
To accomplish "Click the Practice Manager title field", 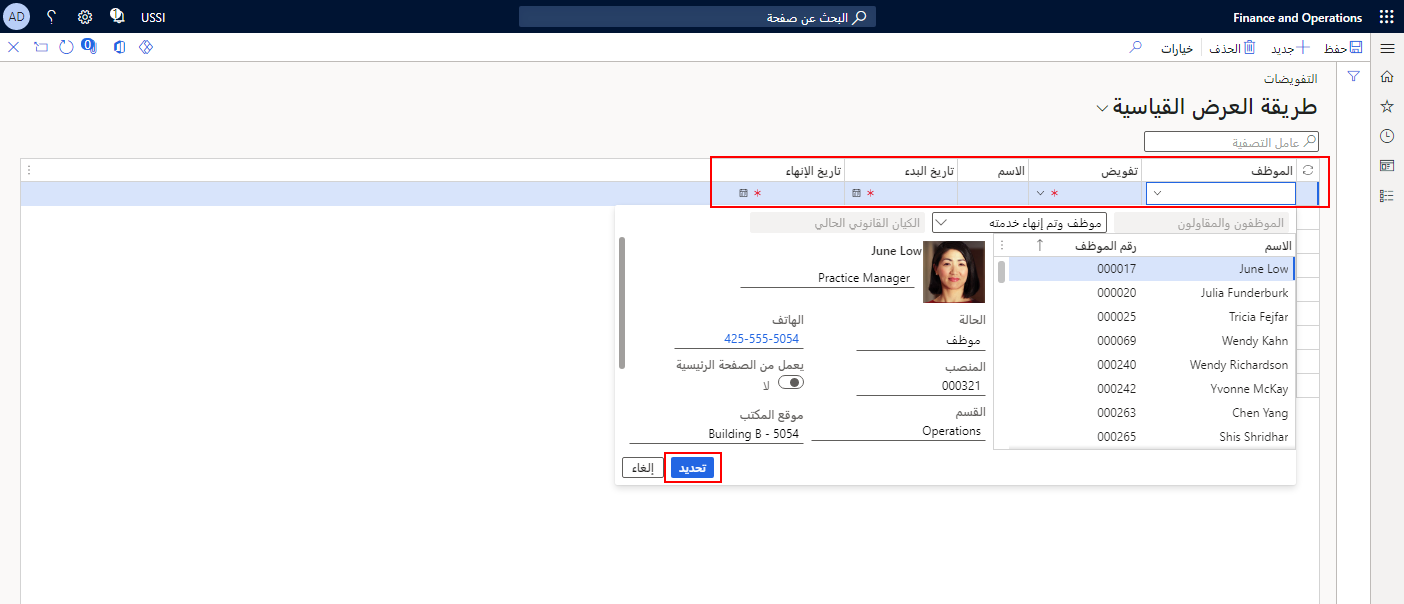I will 827,278.
